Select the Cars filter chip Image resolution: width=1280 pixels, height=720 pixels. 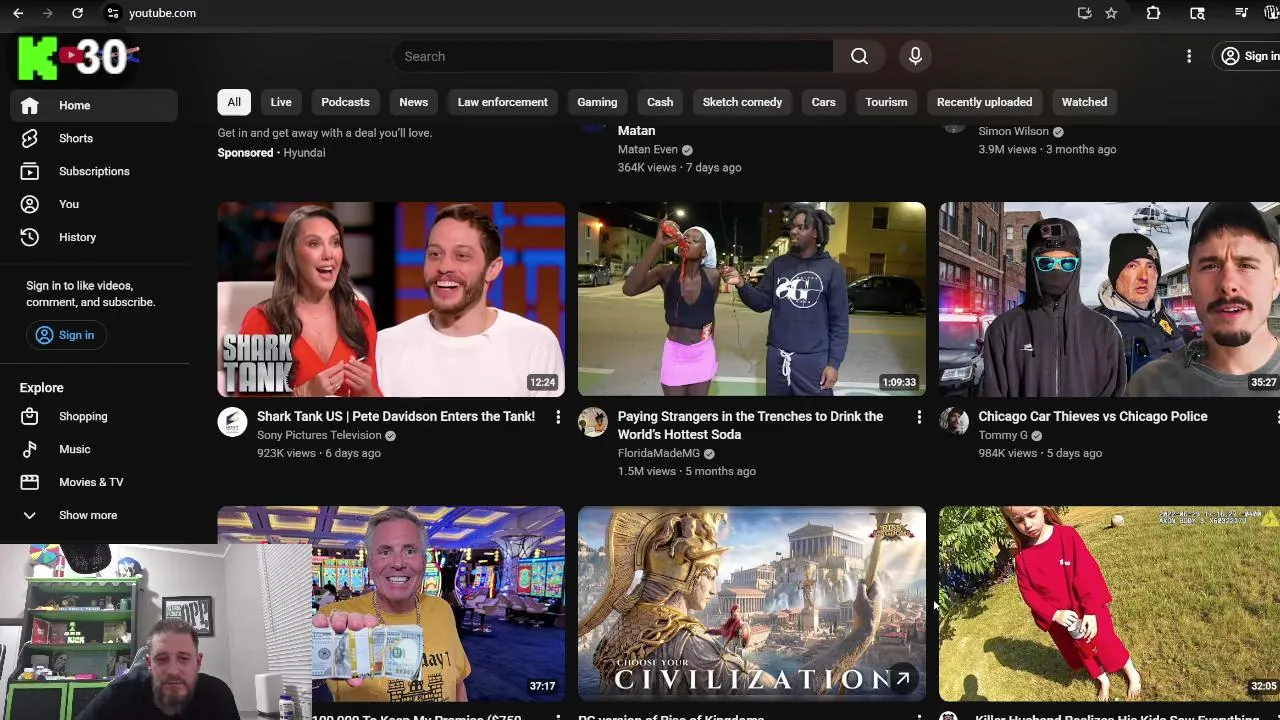pyautogui.click(x=823, y=102)
